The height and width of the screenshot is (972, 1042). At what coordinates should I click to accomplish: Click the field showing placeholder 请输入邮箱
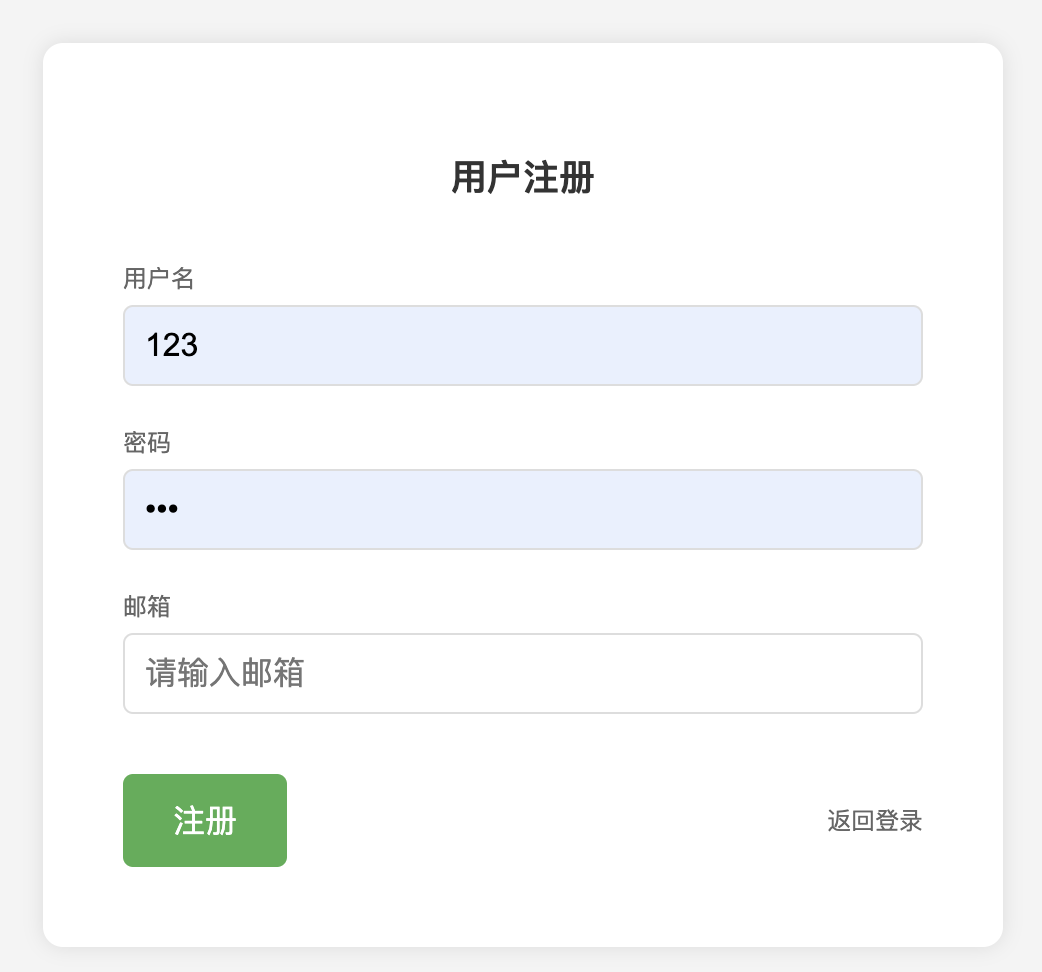[522, 673]
